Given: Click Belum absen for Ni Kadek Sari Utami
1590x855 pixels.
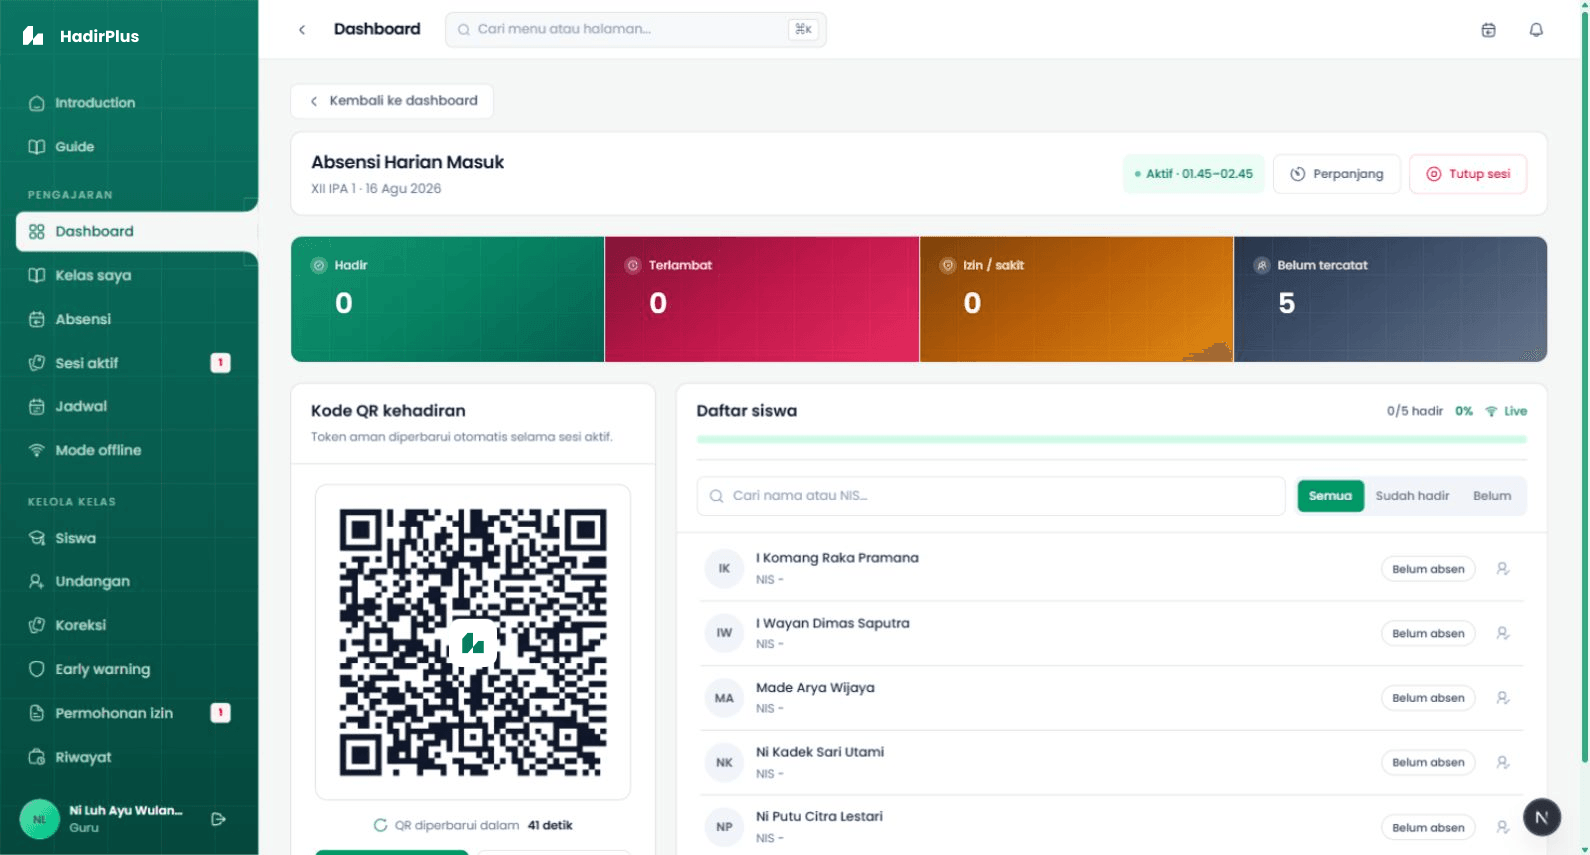Looking at the screenshot, I should pos(1428,762).
